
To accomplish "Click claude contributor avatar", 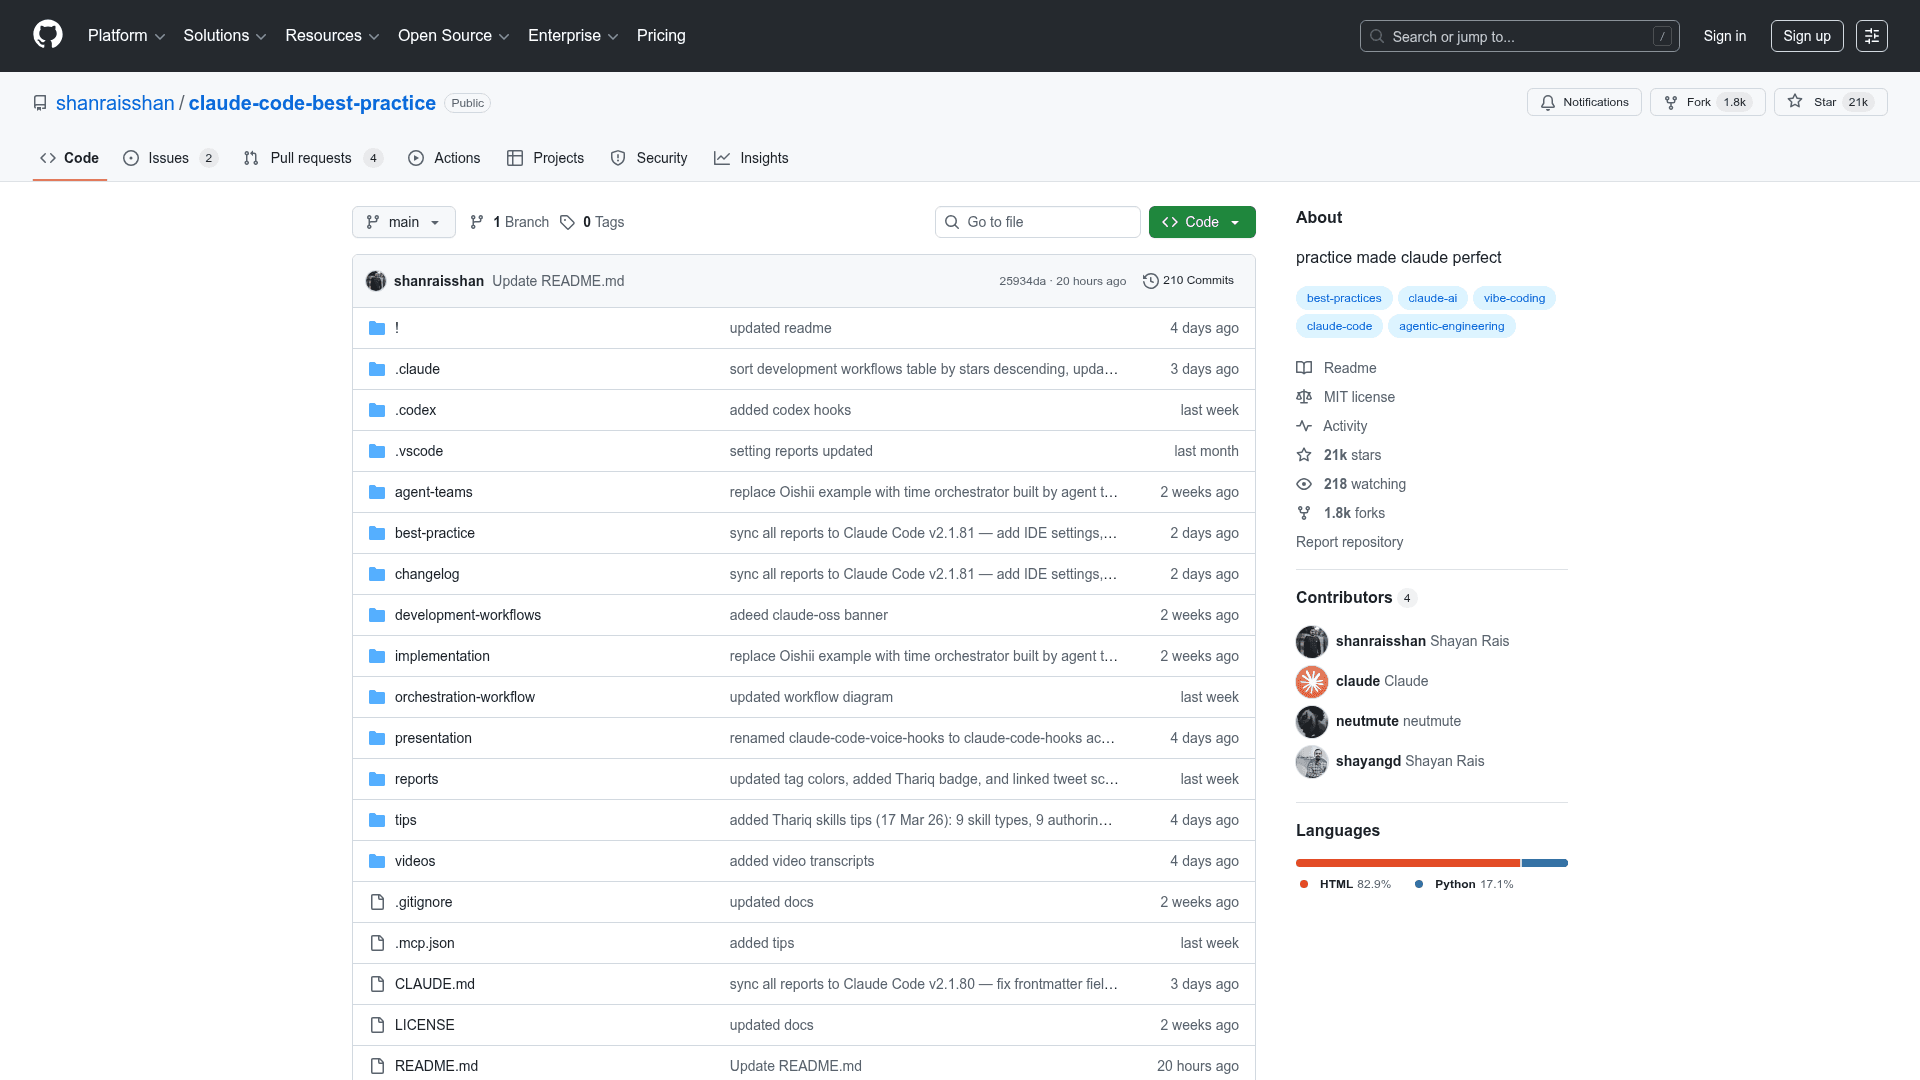I will (1312, 681).
